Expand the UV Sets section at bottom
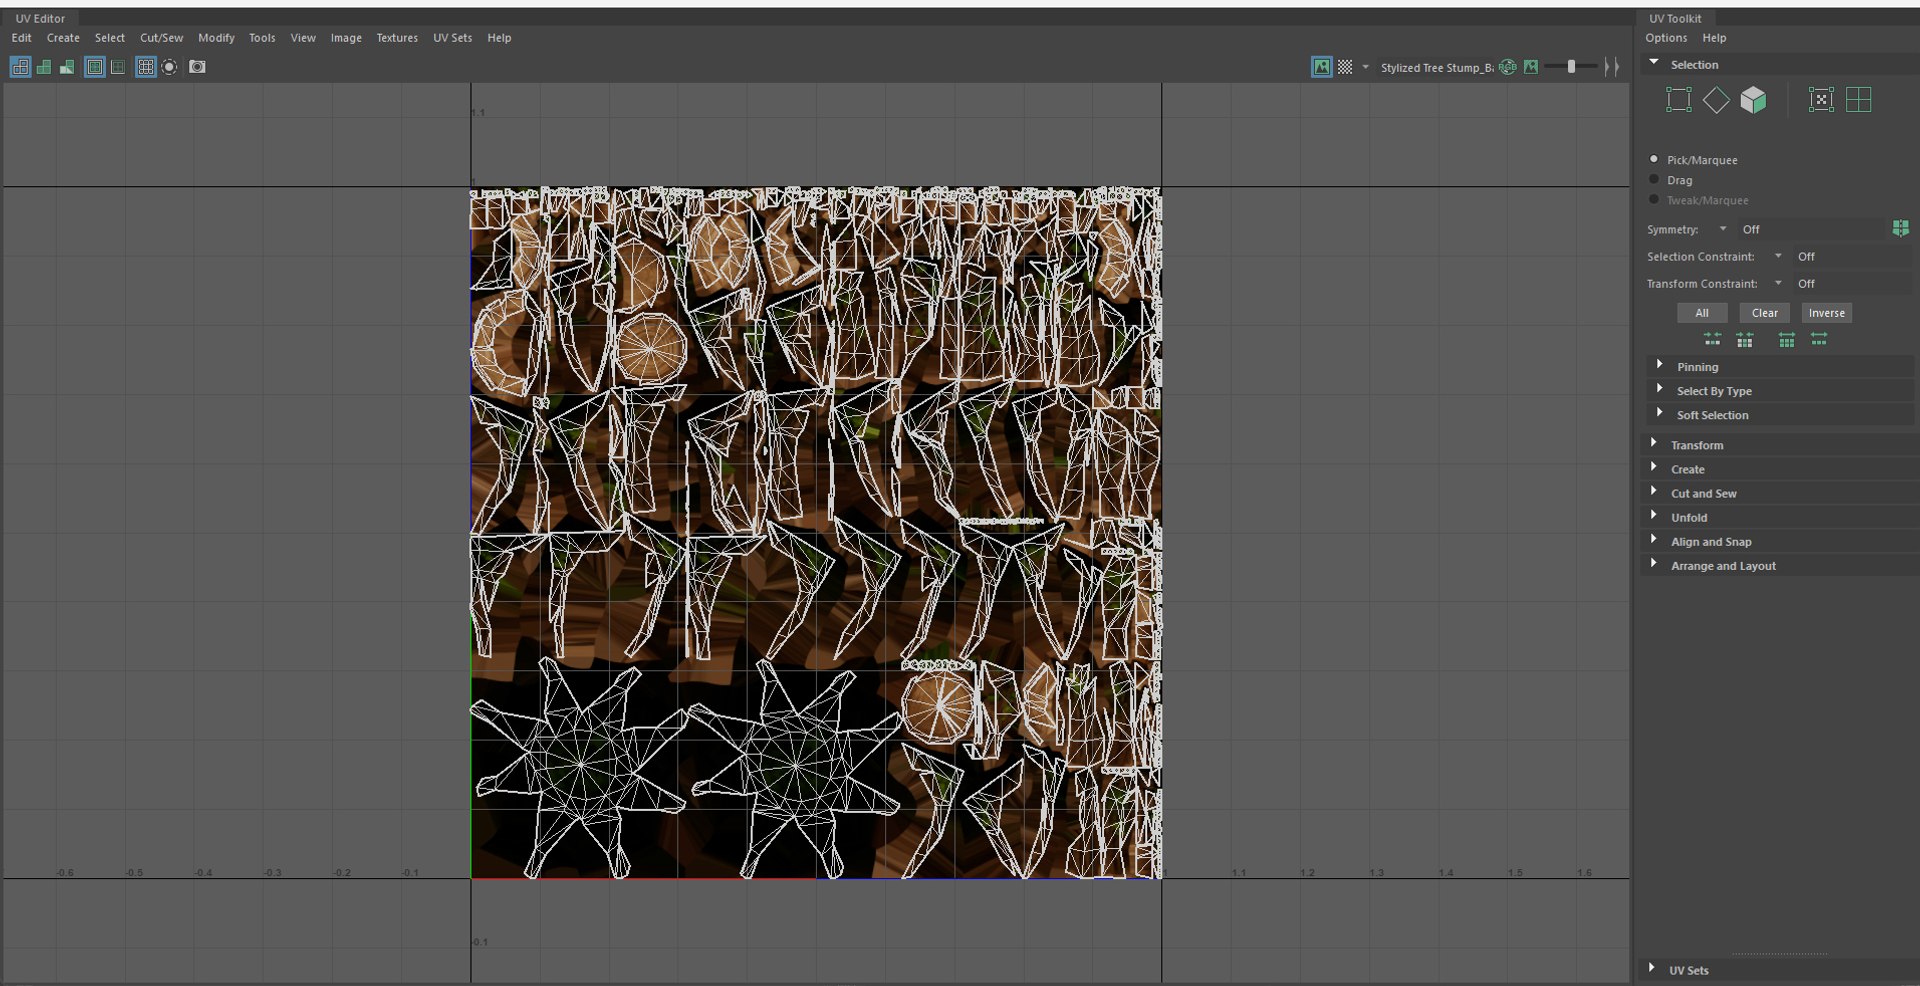Screen dimensions: 1920x986 tap(1652, 968)
